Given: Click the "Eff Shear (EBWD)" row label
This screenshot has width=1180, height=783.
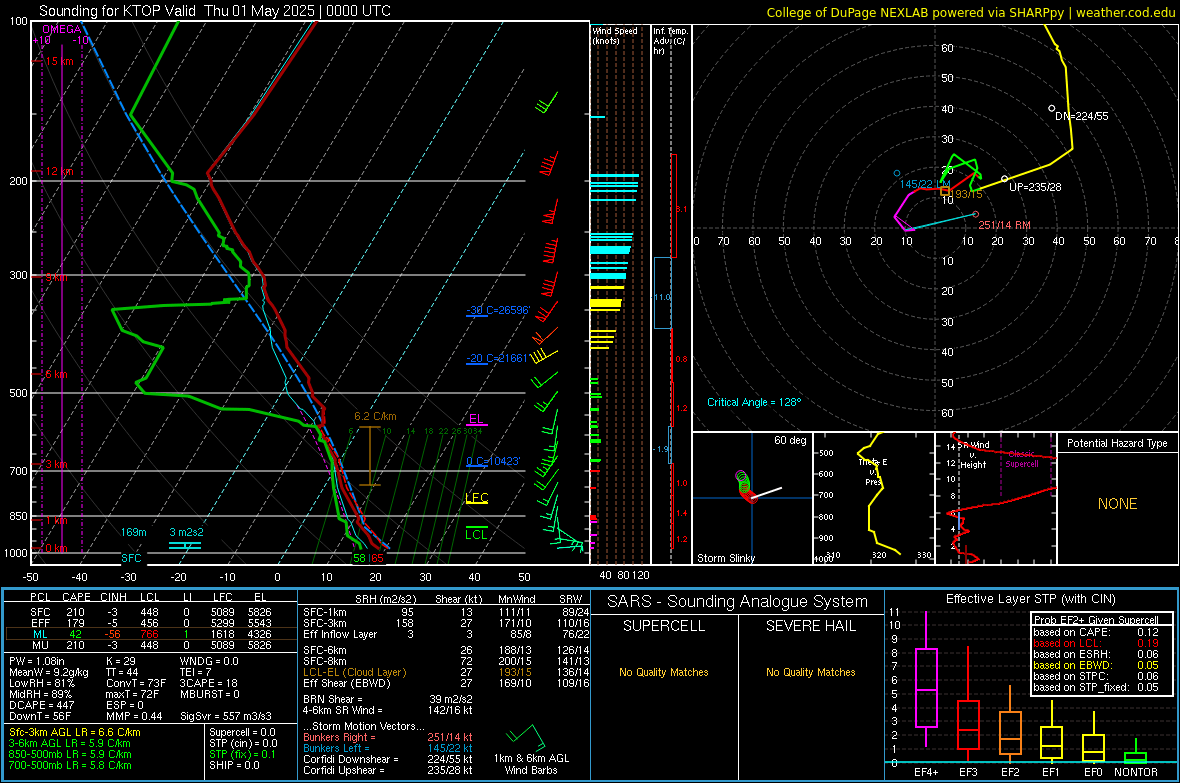Looking at the screenshot, I should pos(346,684).
